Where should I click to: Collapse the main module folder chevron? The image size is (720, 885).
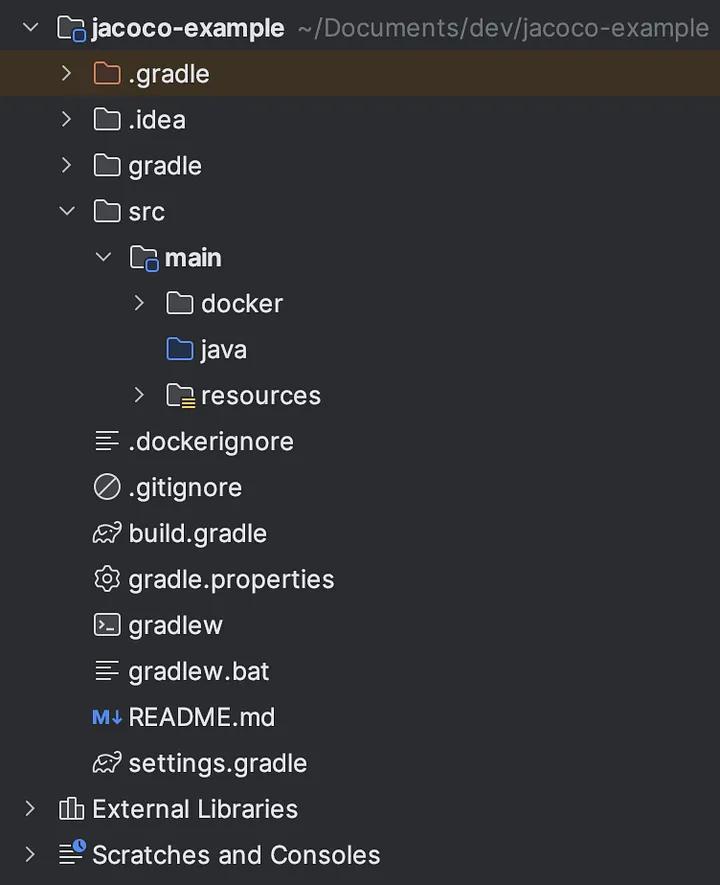coord(103,257)
